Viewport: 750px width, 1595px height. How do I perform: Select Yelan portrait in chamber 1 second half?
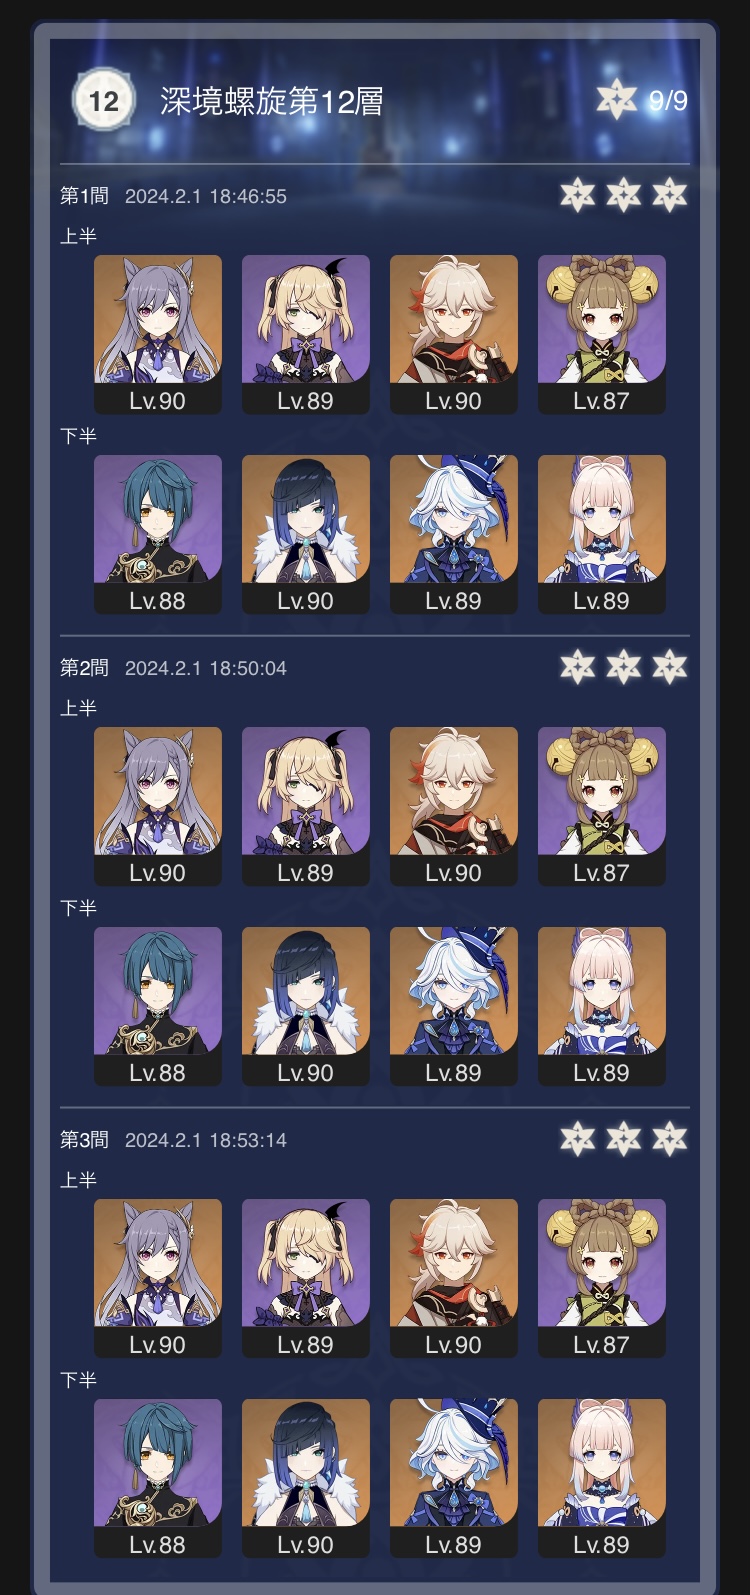306,534
